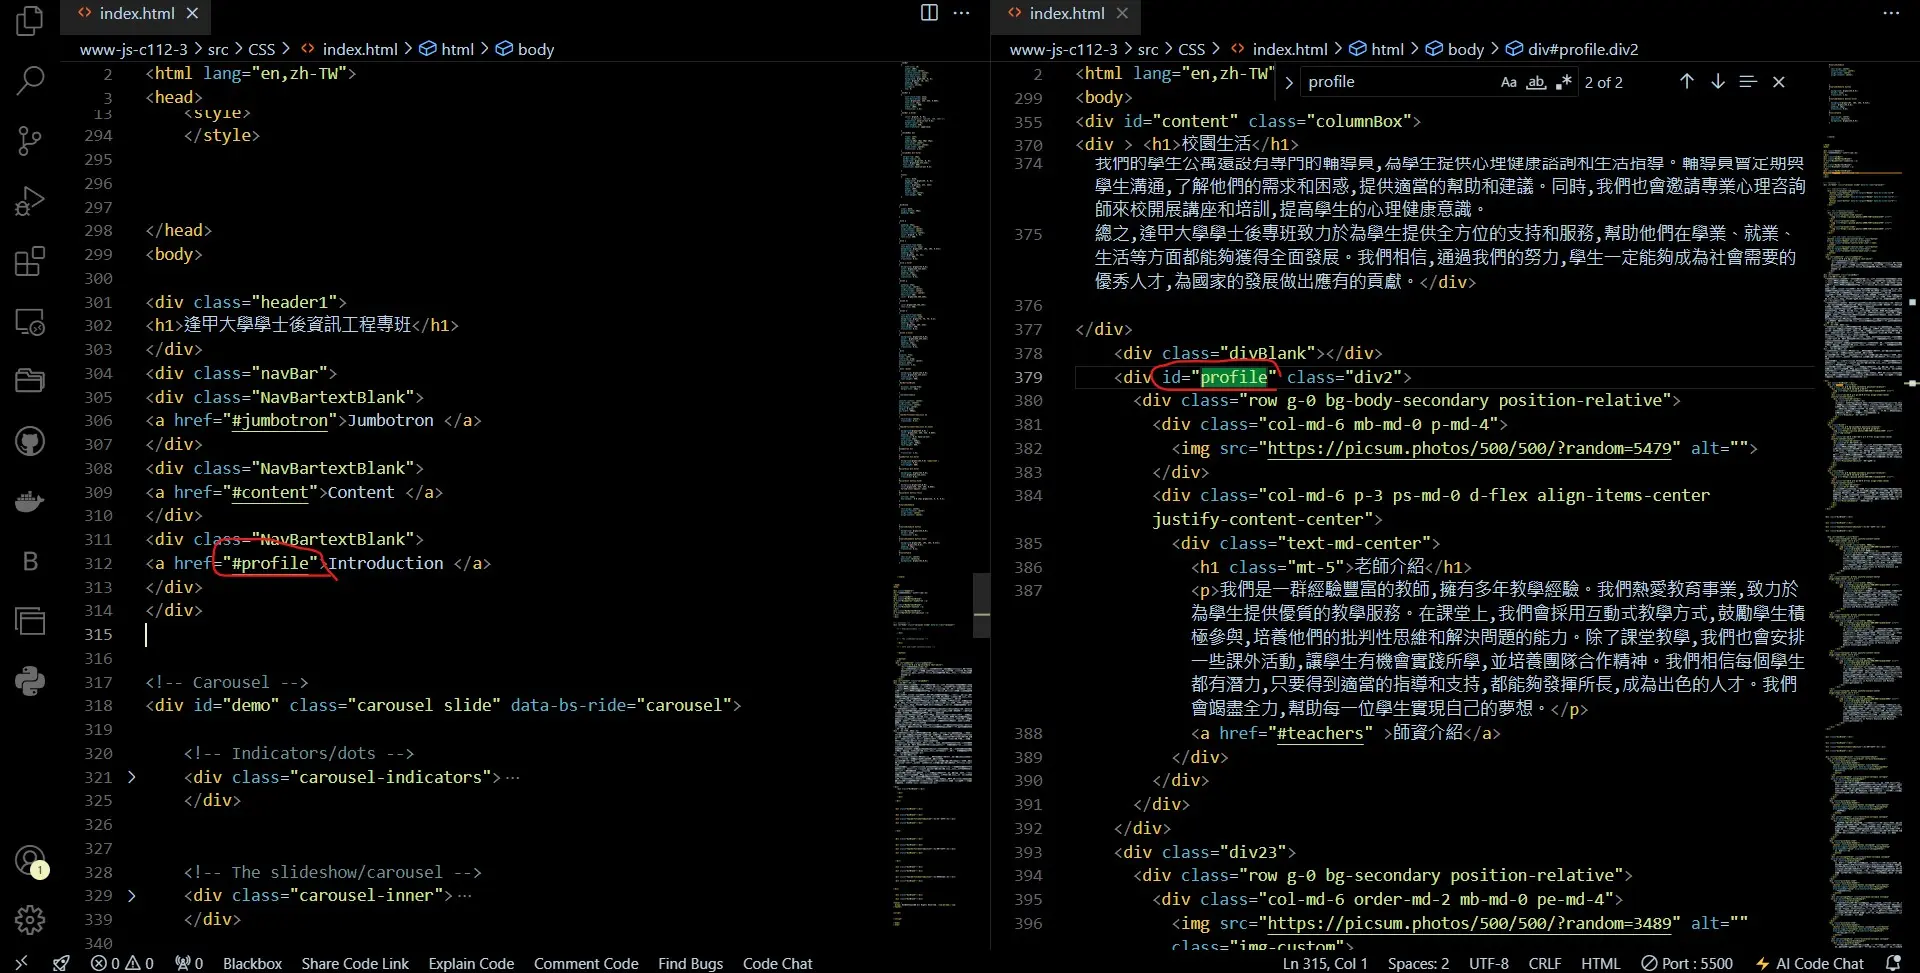Screen dimensions: 1920x973
Task: Expand the folded carousel-indicators div
Action: click(131, 777)
